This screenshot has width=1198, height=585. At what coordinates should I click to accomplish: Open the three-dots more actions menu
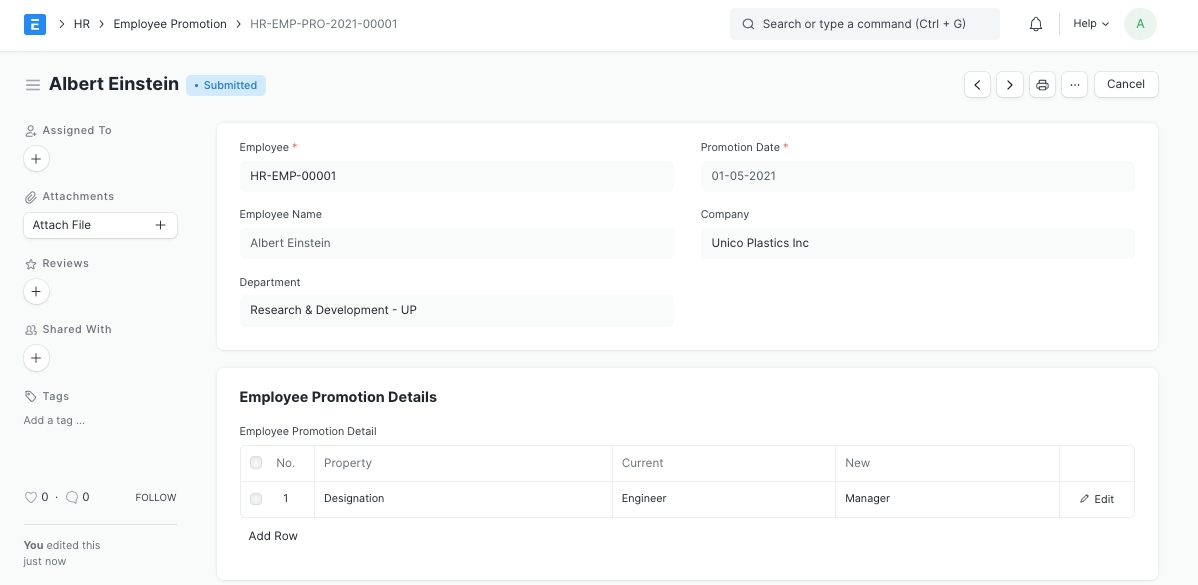coord(1074,85)
